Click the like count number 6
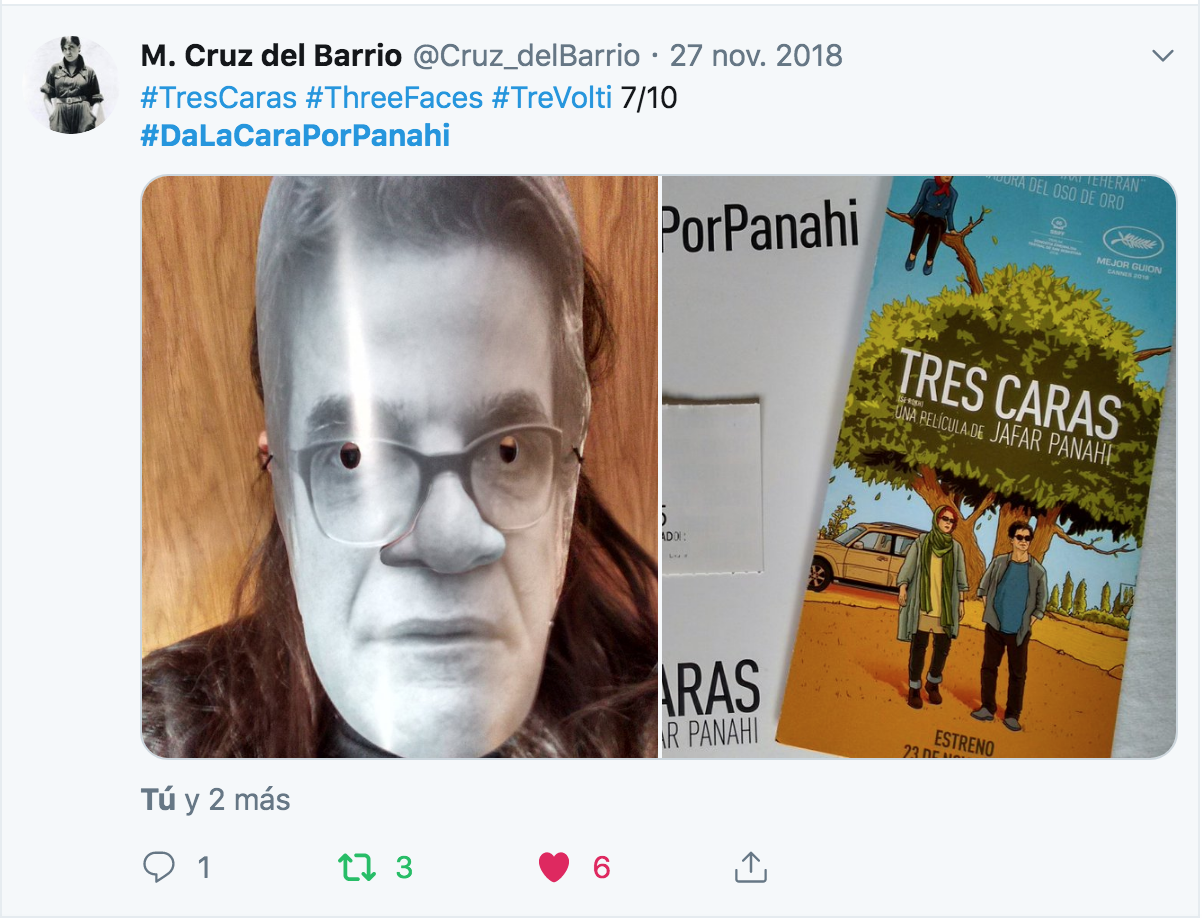The height and width of the screenshot is (918, 1202). pos(601,867)
